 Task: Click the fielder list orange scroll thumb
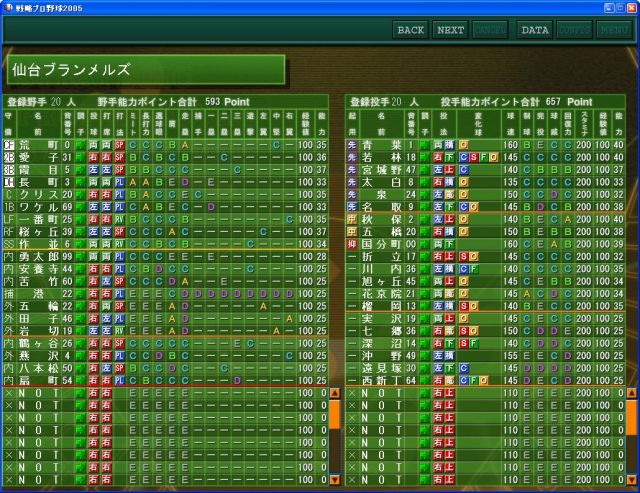(x=335, y=415)
